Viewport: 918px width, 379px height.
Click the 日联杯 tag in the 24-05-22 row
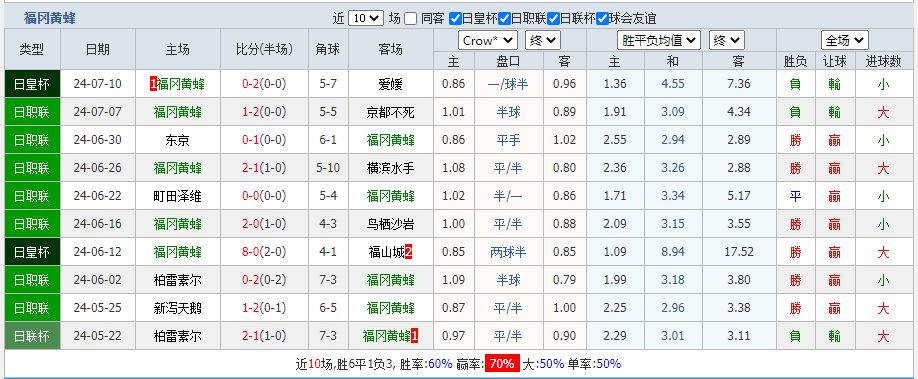(x=32, y=336)
